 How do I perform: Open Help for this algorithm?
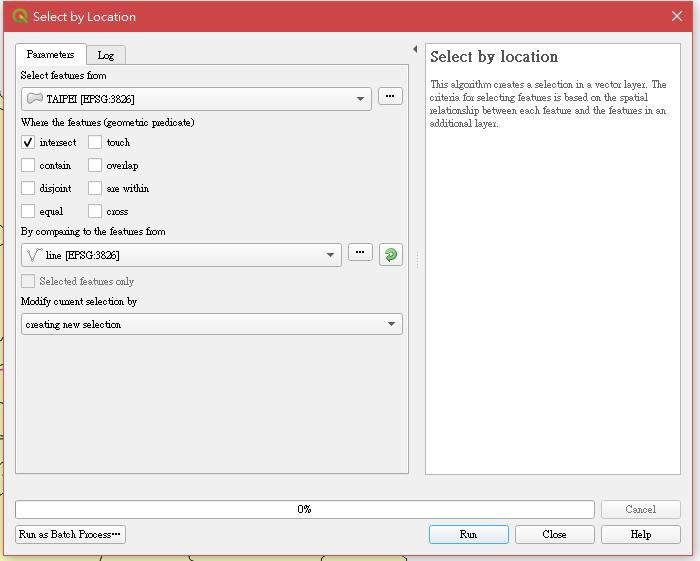(641, 534)
